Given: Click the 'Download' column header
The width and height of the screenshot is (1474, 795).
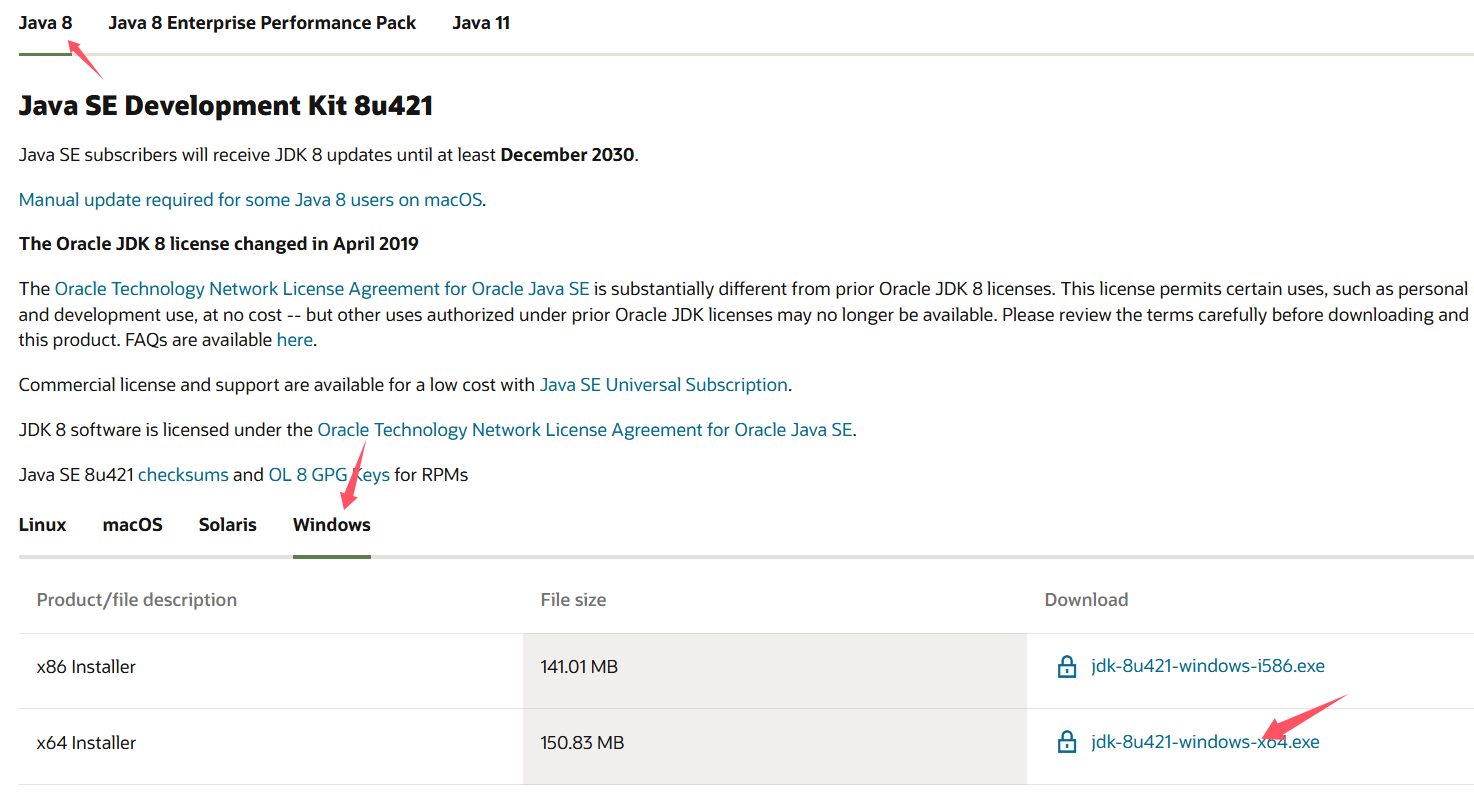Looking at the screenshot, I should click(1086, 600).
